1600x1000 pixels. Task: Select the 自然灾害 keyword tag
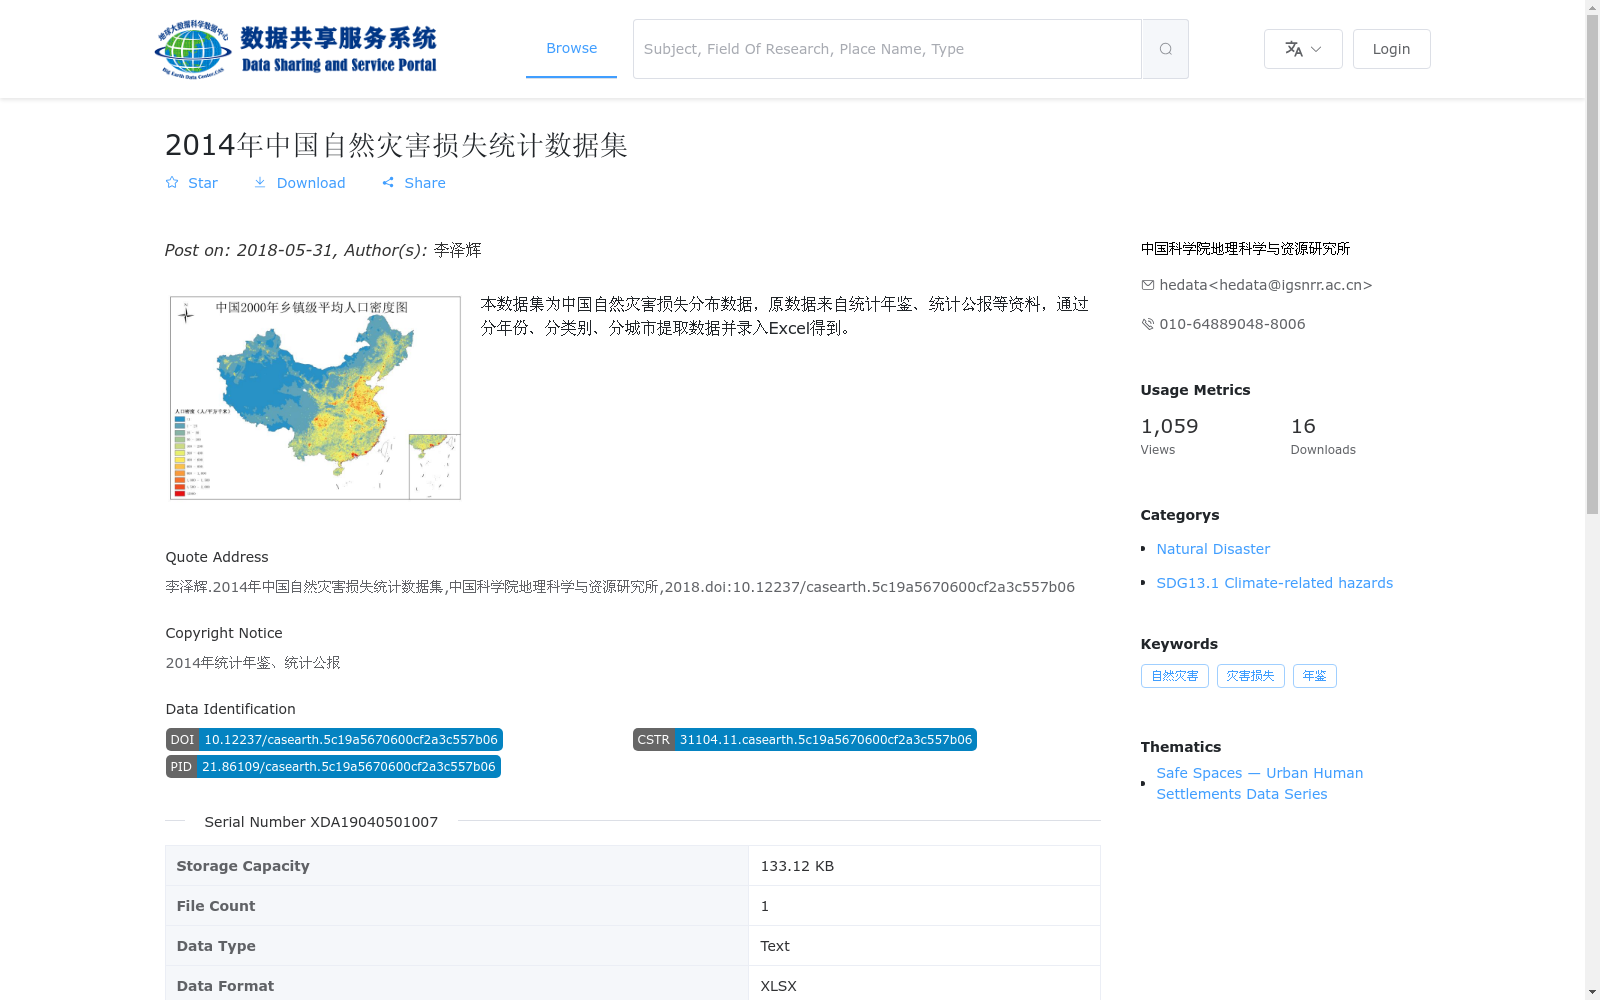coord(1175,676)
